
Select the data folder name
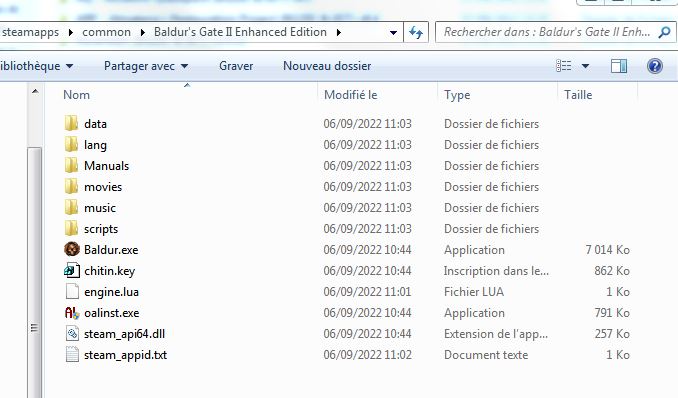96,124
